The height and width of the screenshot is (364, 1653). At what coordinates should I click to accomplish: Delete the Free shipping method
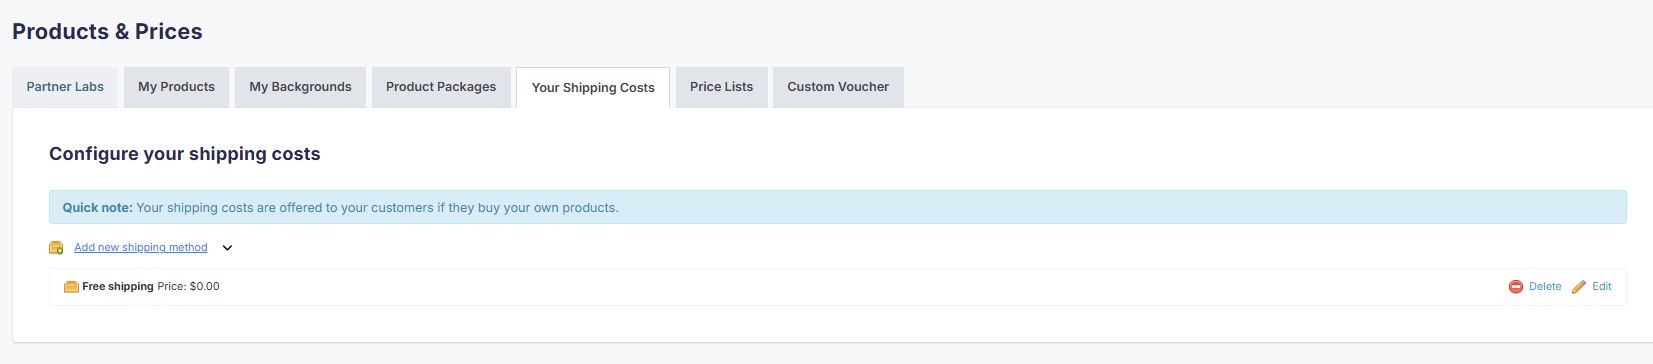[x=1544, y=286]
